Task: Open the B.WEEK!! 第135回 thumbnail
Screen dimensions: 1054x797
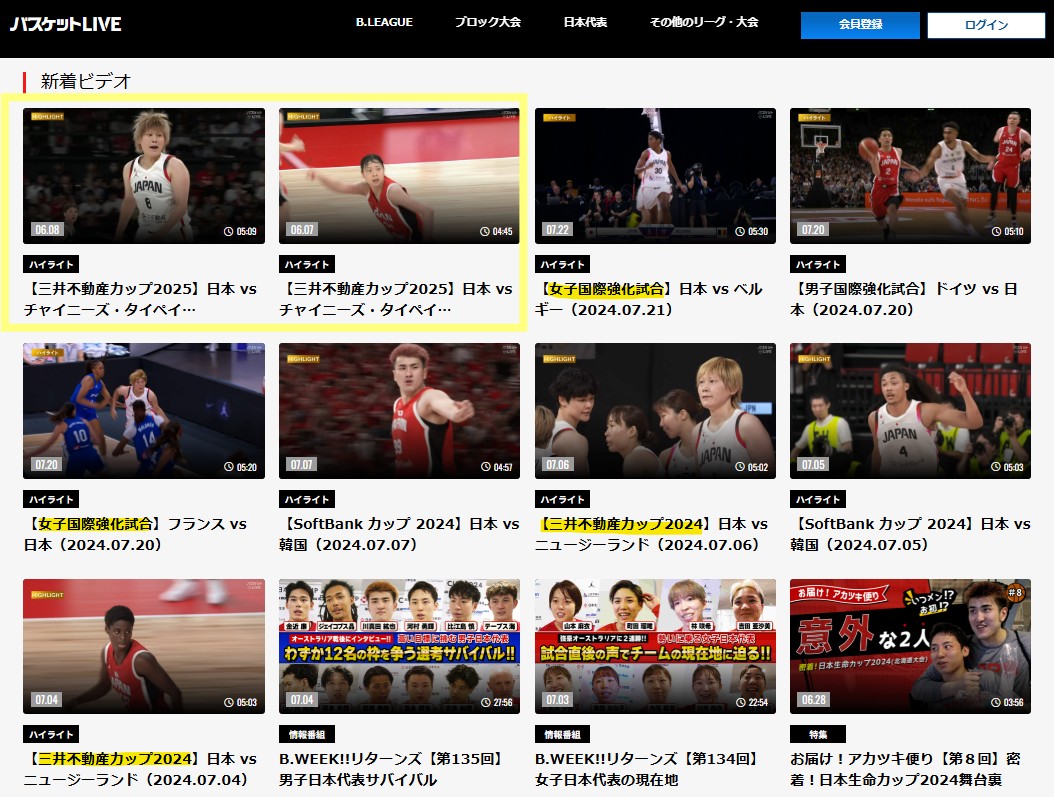Action: [x=399, y=646]
